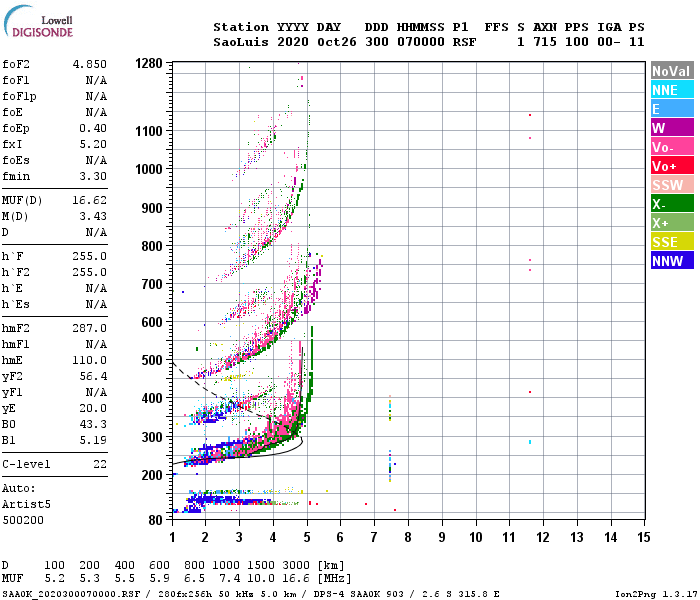The width and height of the screenshot is (700, 600).
Task: Click the 80 y-axis label
Action: point(155,520)
